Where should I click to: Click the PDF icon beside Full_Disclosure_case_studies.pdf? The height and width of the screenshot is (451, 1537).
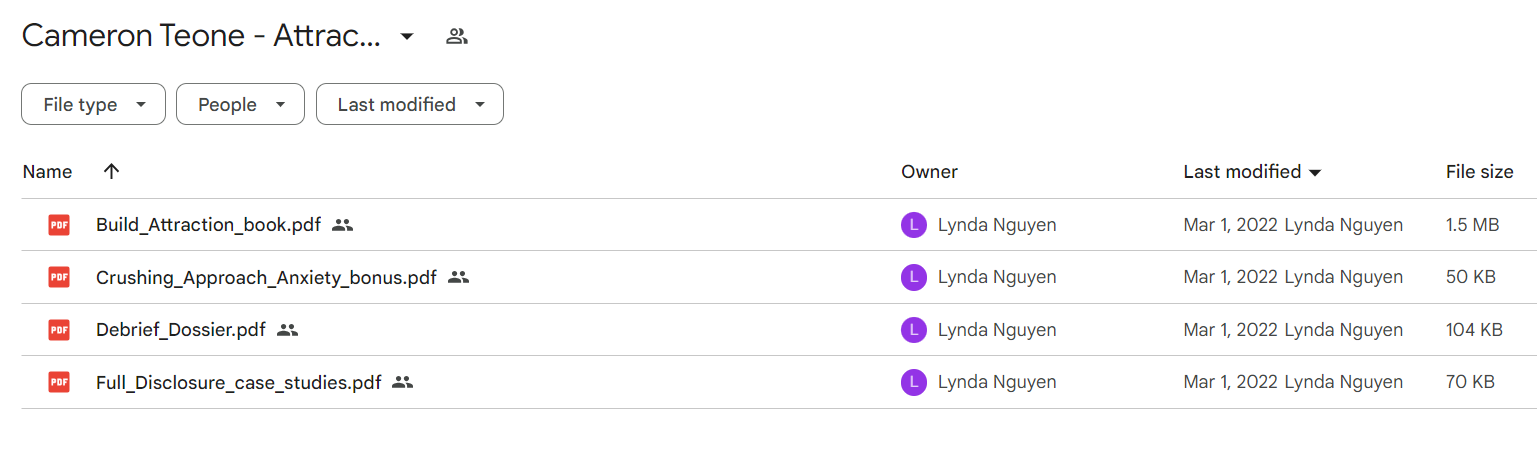pyautogui.click(x=59, y=381)
